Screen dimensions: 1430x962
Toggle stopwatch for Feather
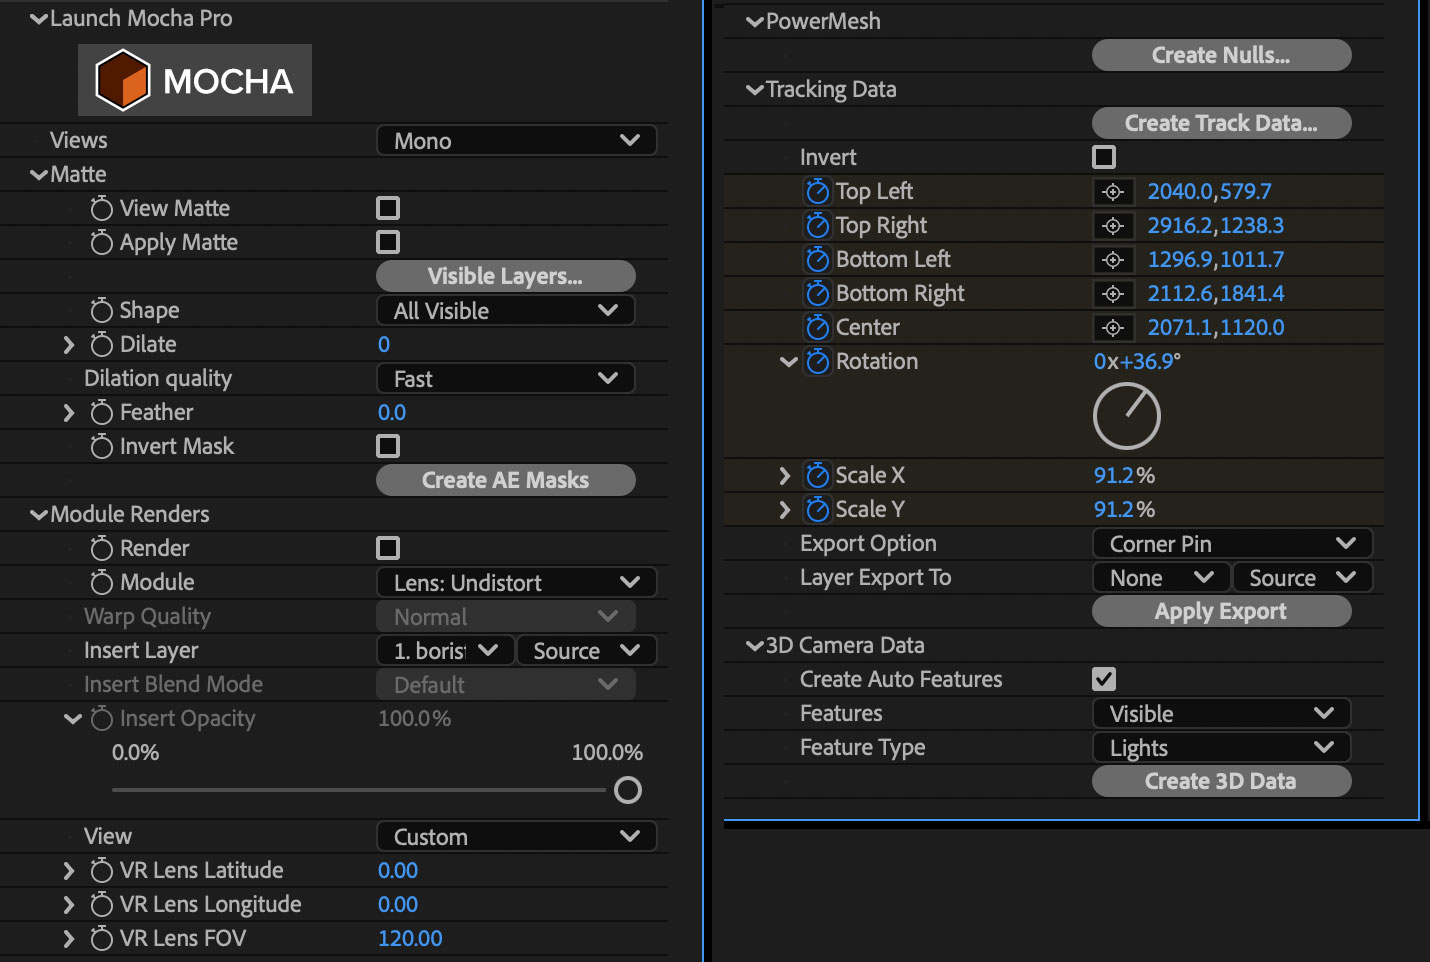coord(101,412)
